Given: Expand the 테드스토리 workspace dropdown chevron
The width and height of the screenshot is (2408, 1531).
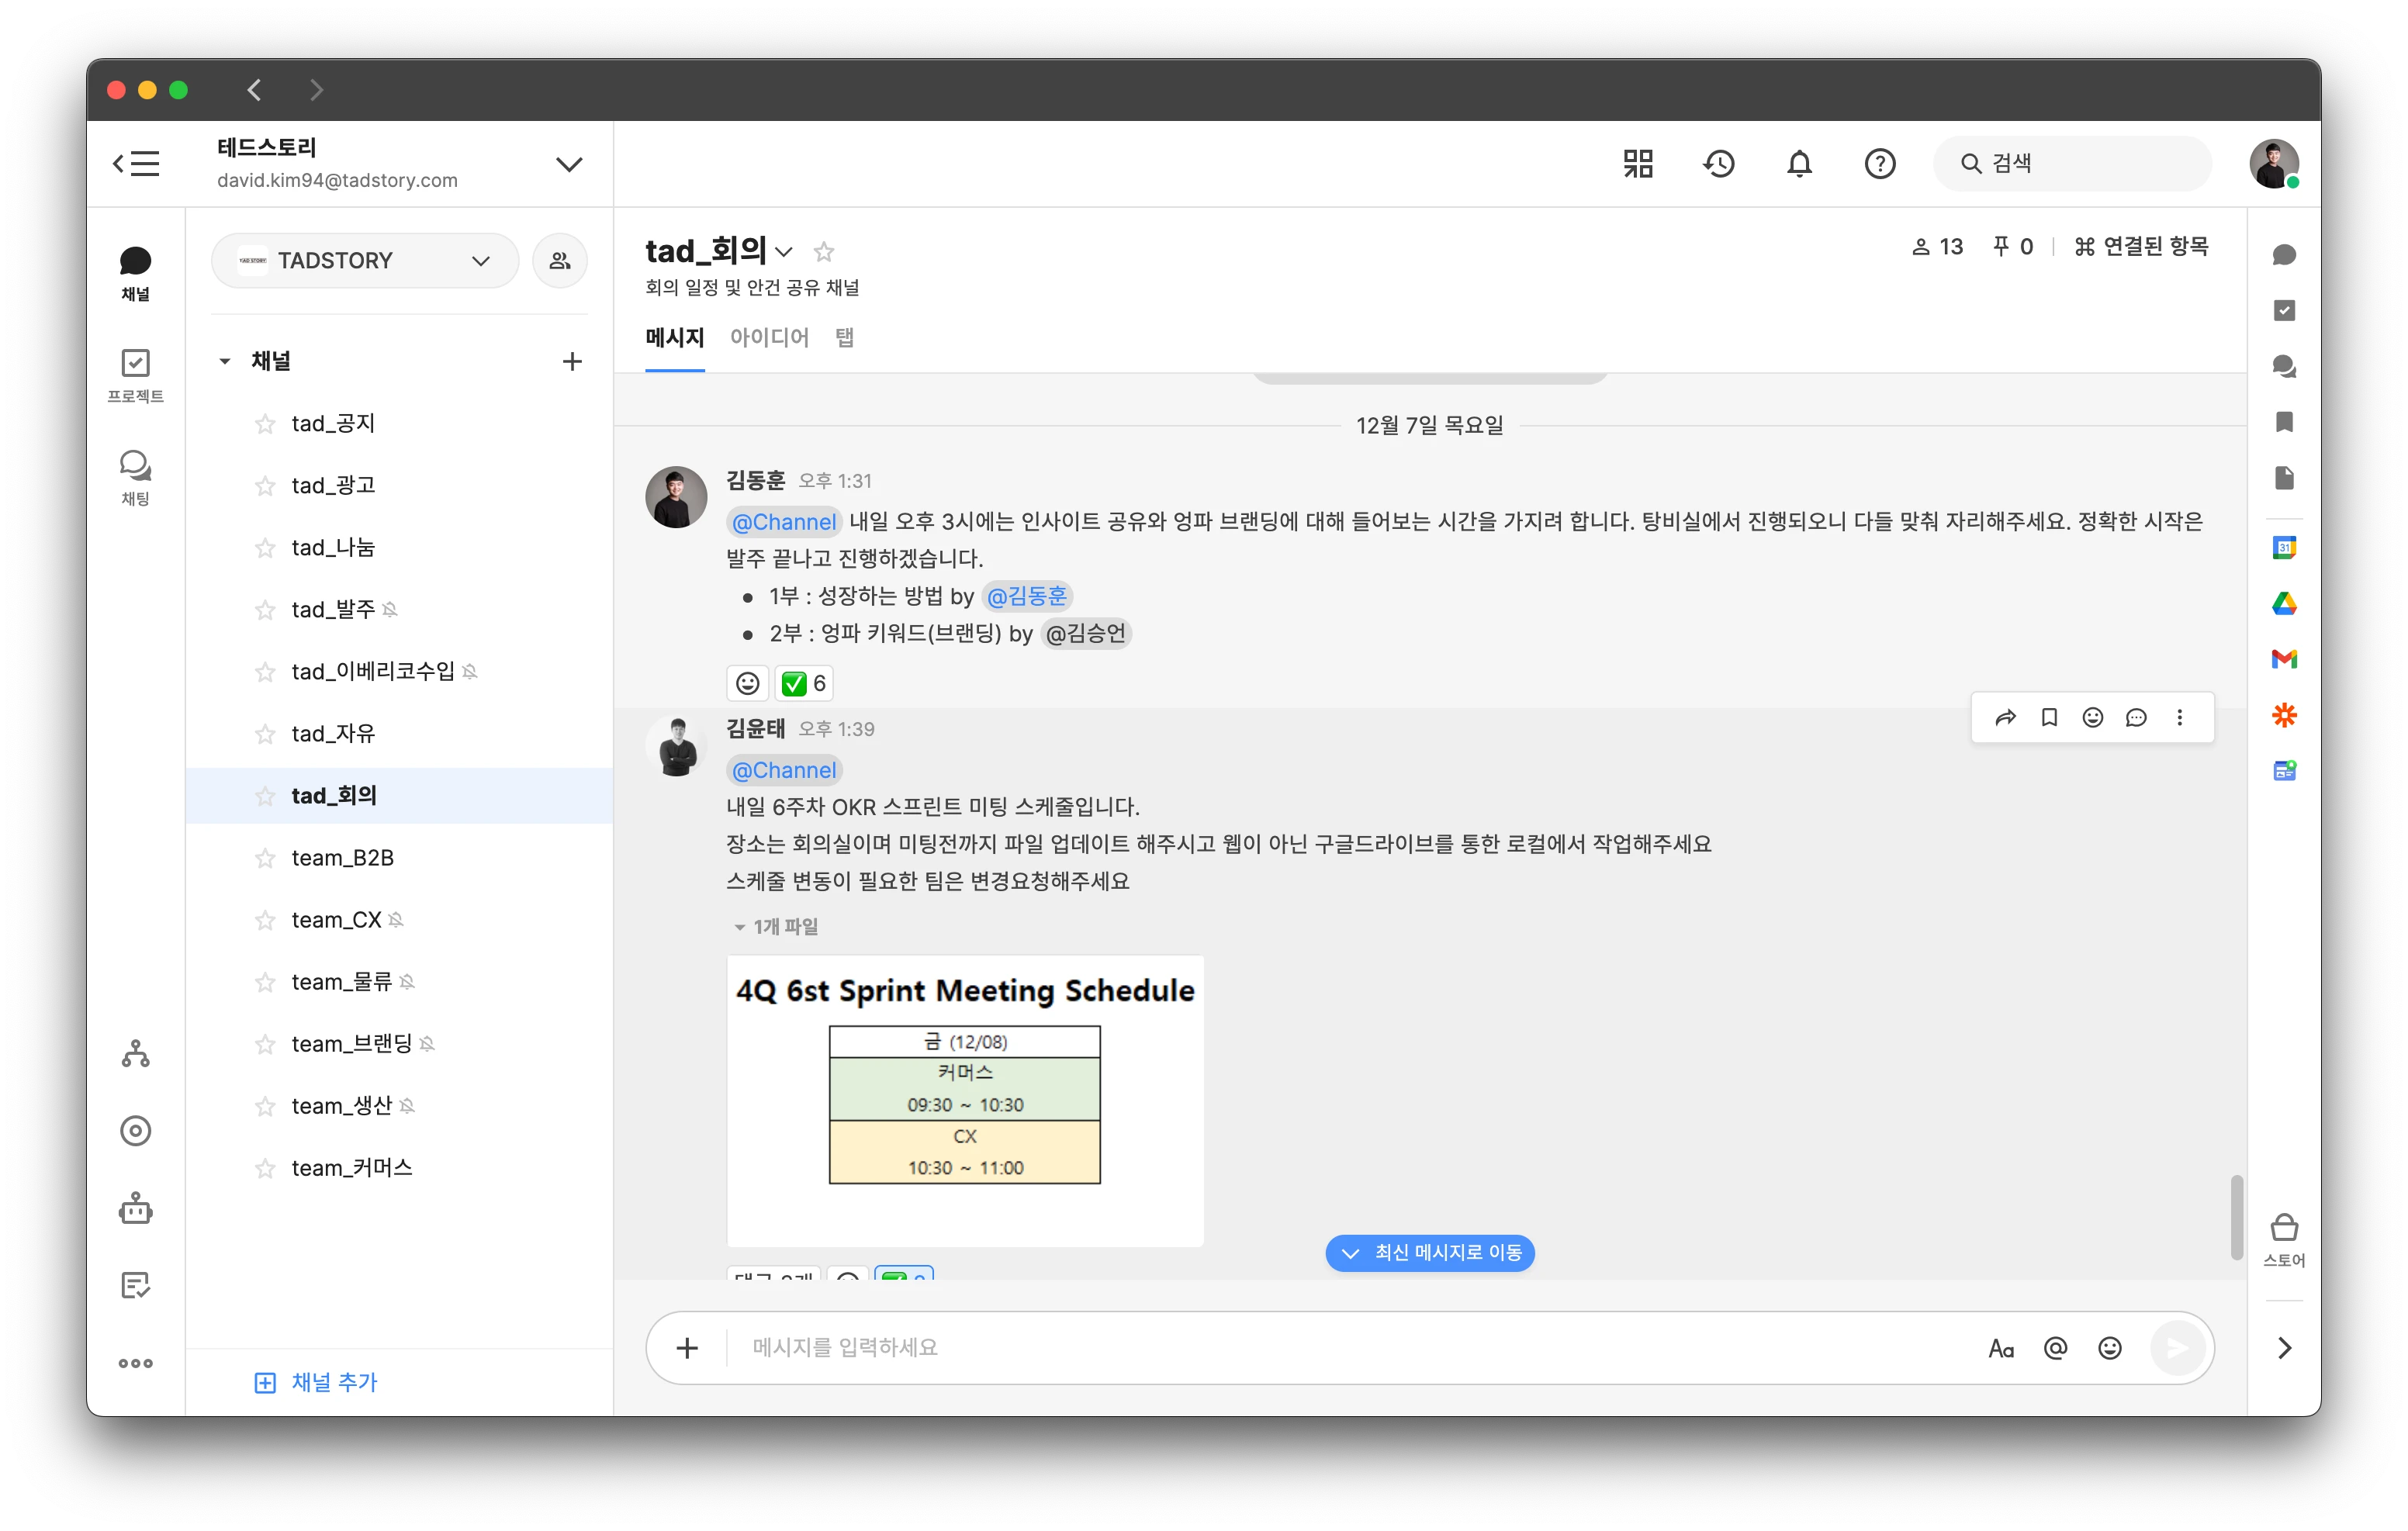Looking at the screenshot, I should (x=569, y=164).
